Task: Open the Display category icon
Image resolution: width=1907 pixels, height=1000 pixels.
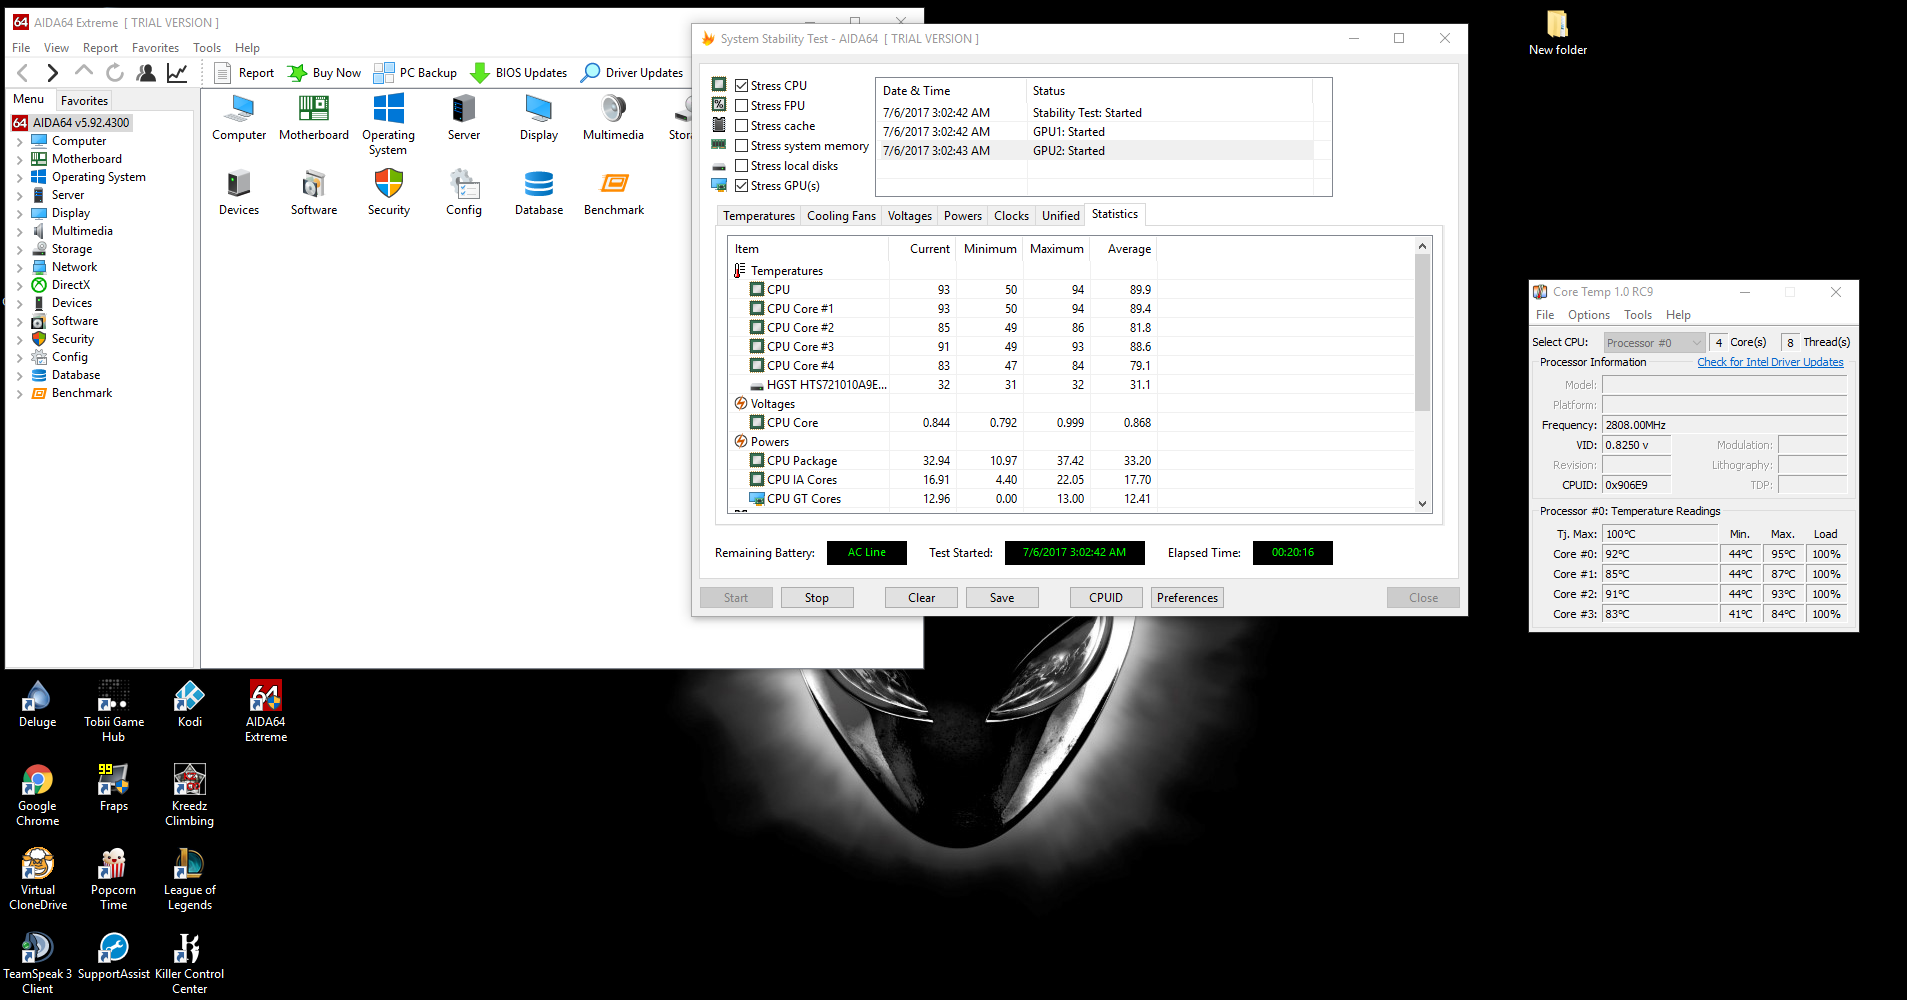Action: tap(539, 118)
